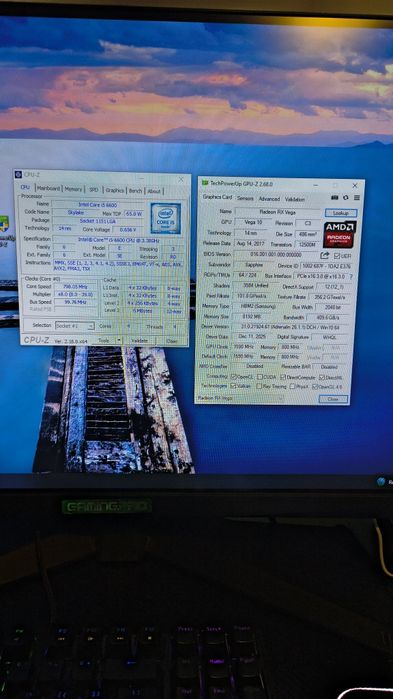This screenshot has height=699, width=393.
Task: Toggle the DirectML checkbox
Action: point(322,377)
